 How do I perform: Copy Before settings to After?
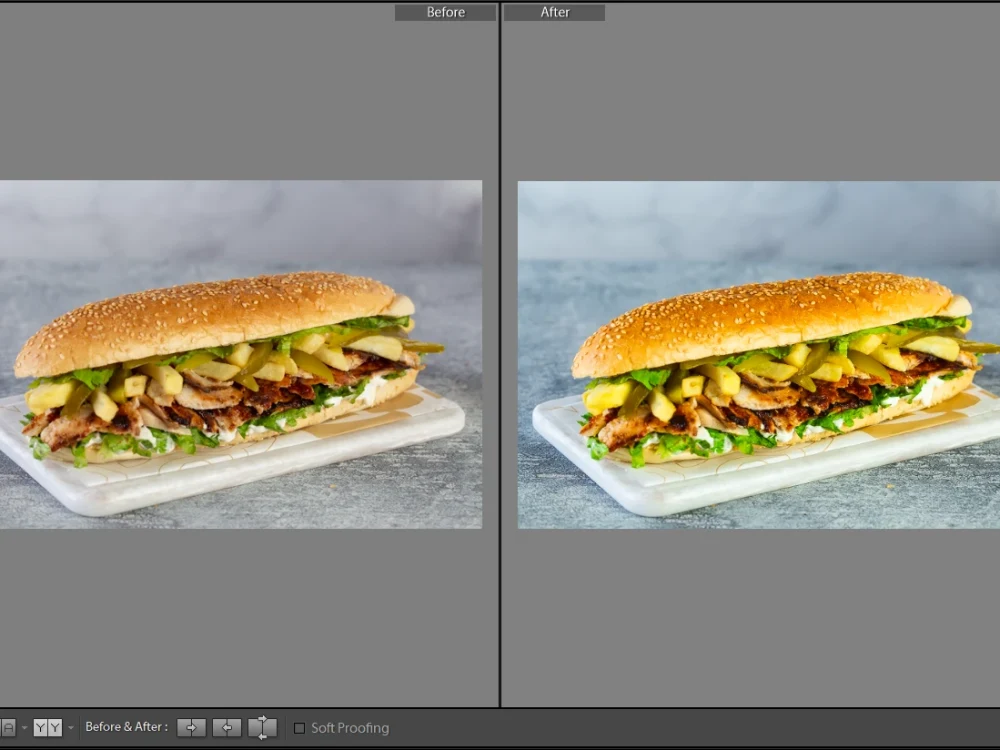click(191, 727)
